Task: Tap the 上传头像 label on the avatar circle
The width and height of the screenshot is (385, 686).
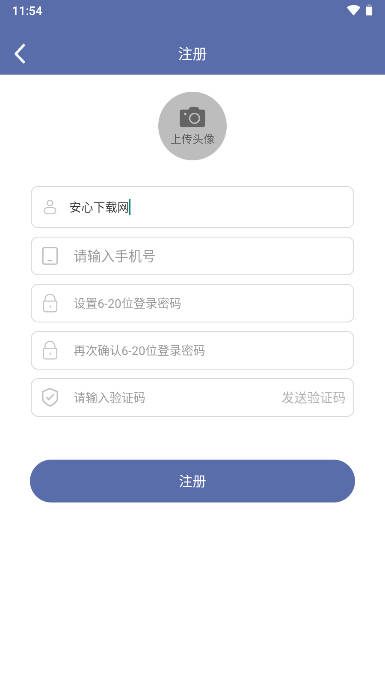Action: (x=192, y=139)
